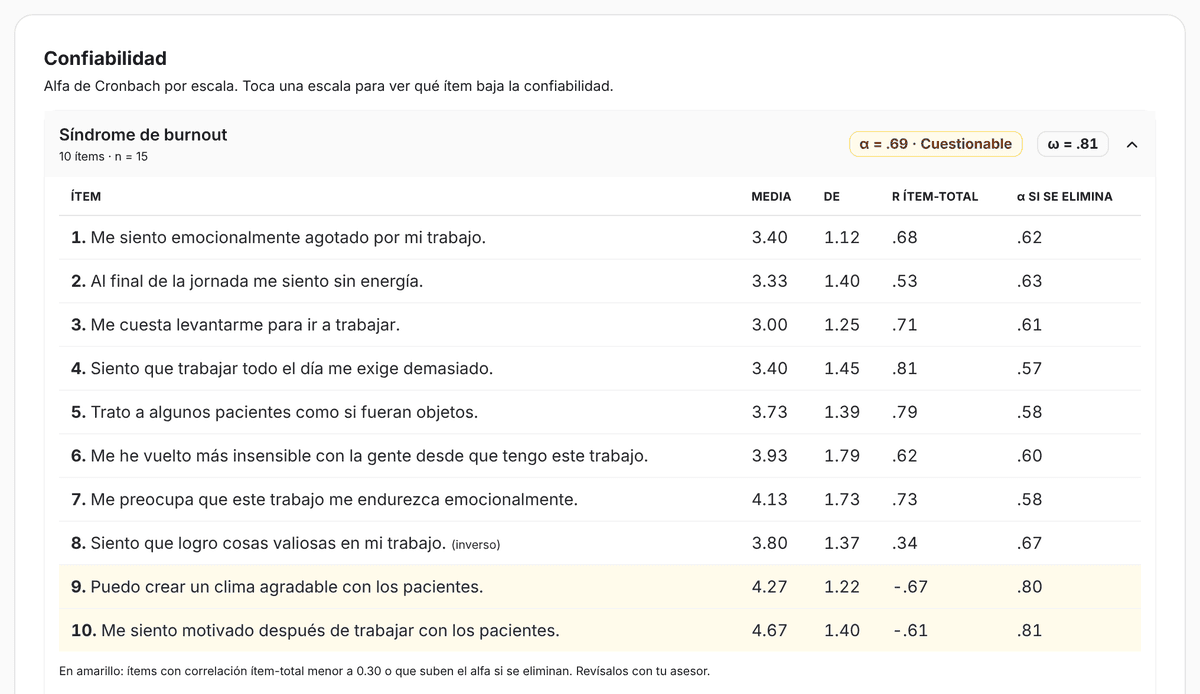Click the DE value 1.79 of item 6
The width and height of the screenshot is (1200, 694).
point(842,456)
